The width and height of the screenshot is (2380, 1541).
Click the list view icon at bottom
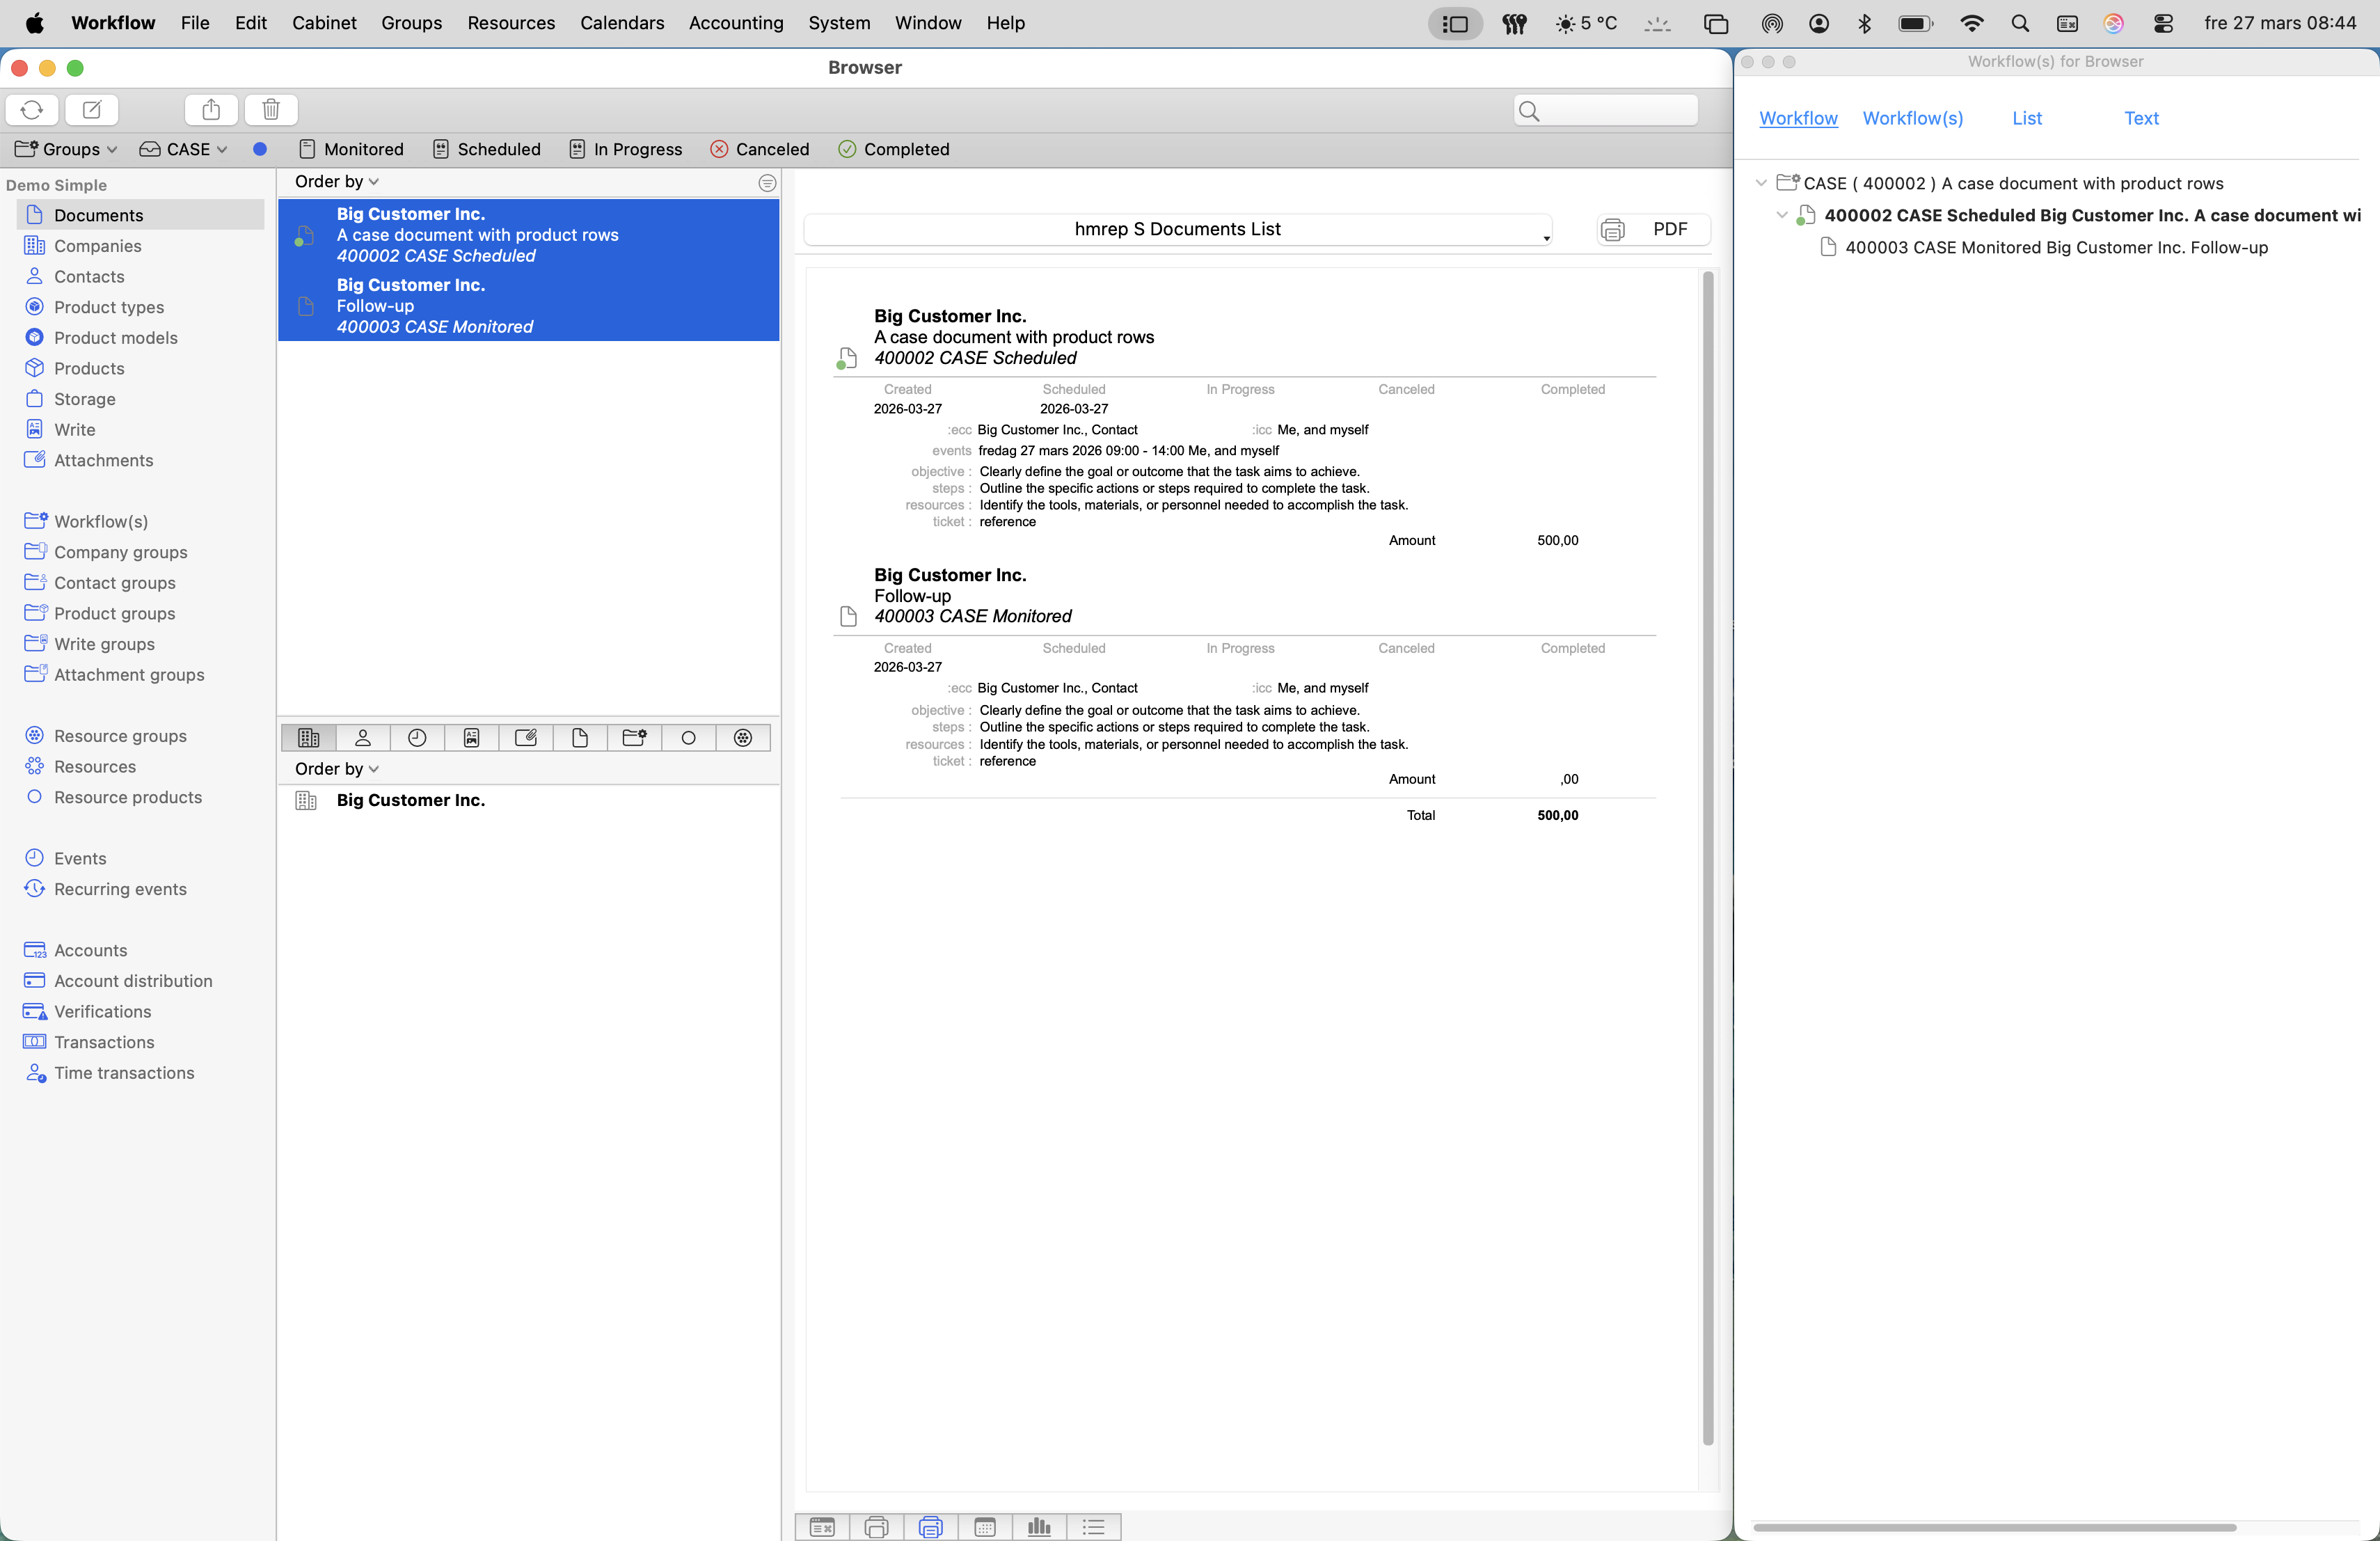click(x=1093, y=1526)
